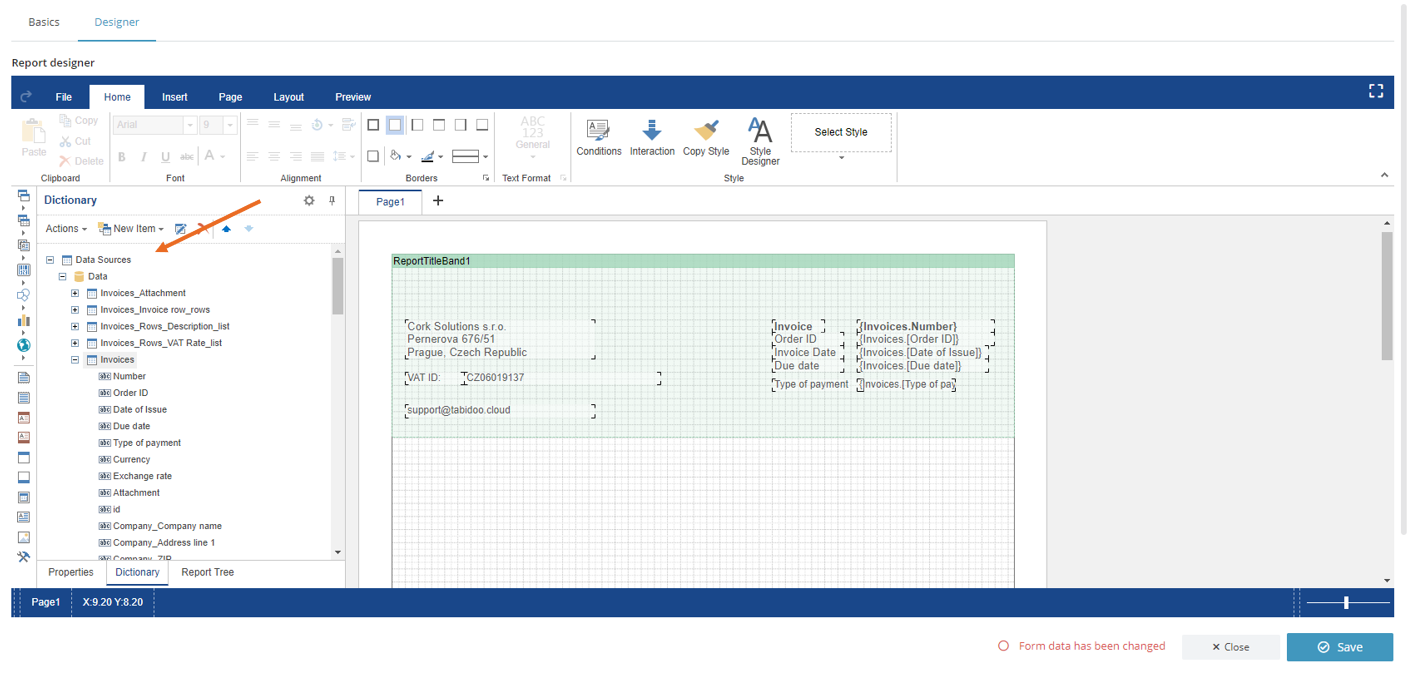Toggle all borders option
This screenshot has width=1421, height=674.
click(373, 125)
